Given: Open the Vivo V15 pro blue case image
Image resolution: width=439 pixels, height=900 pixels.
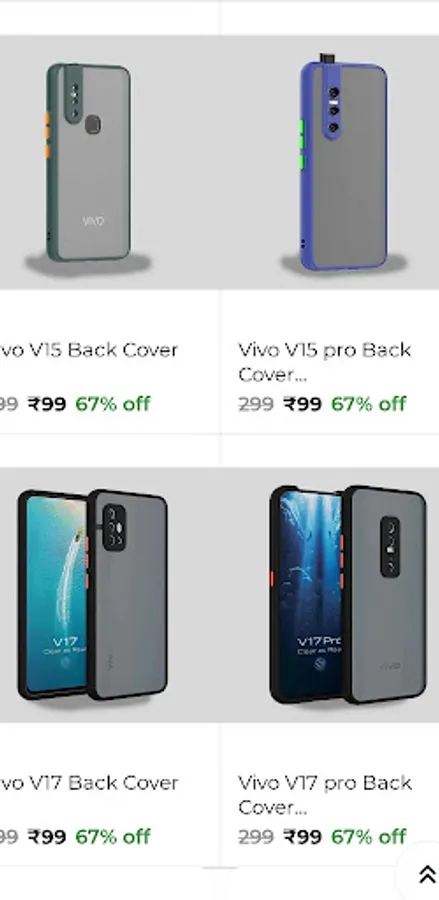Looking at the screenshot, I should tap(331, 162).
